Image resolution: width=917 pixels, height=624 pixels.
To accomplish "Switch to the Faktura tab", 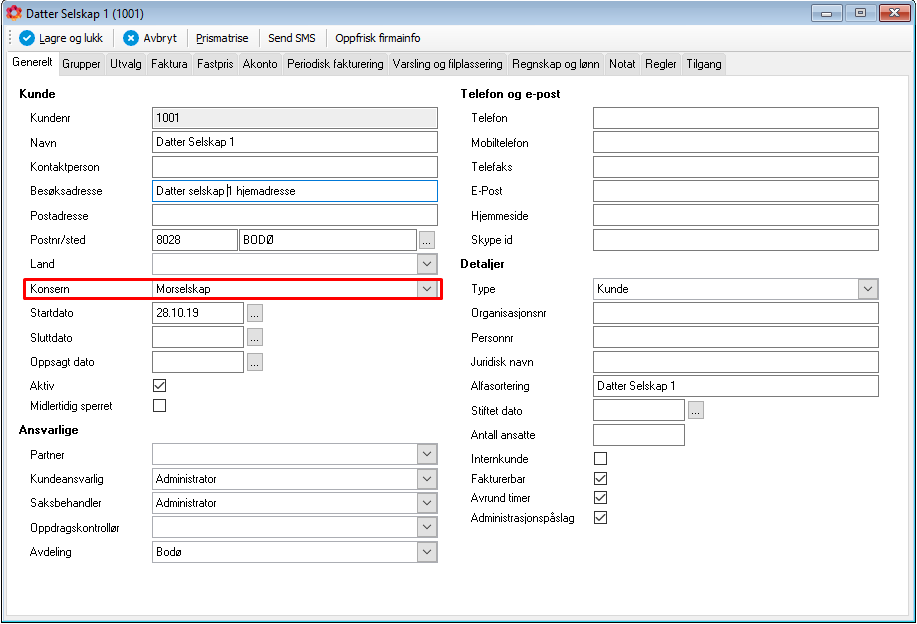I will (169, 64).
